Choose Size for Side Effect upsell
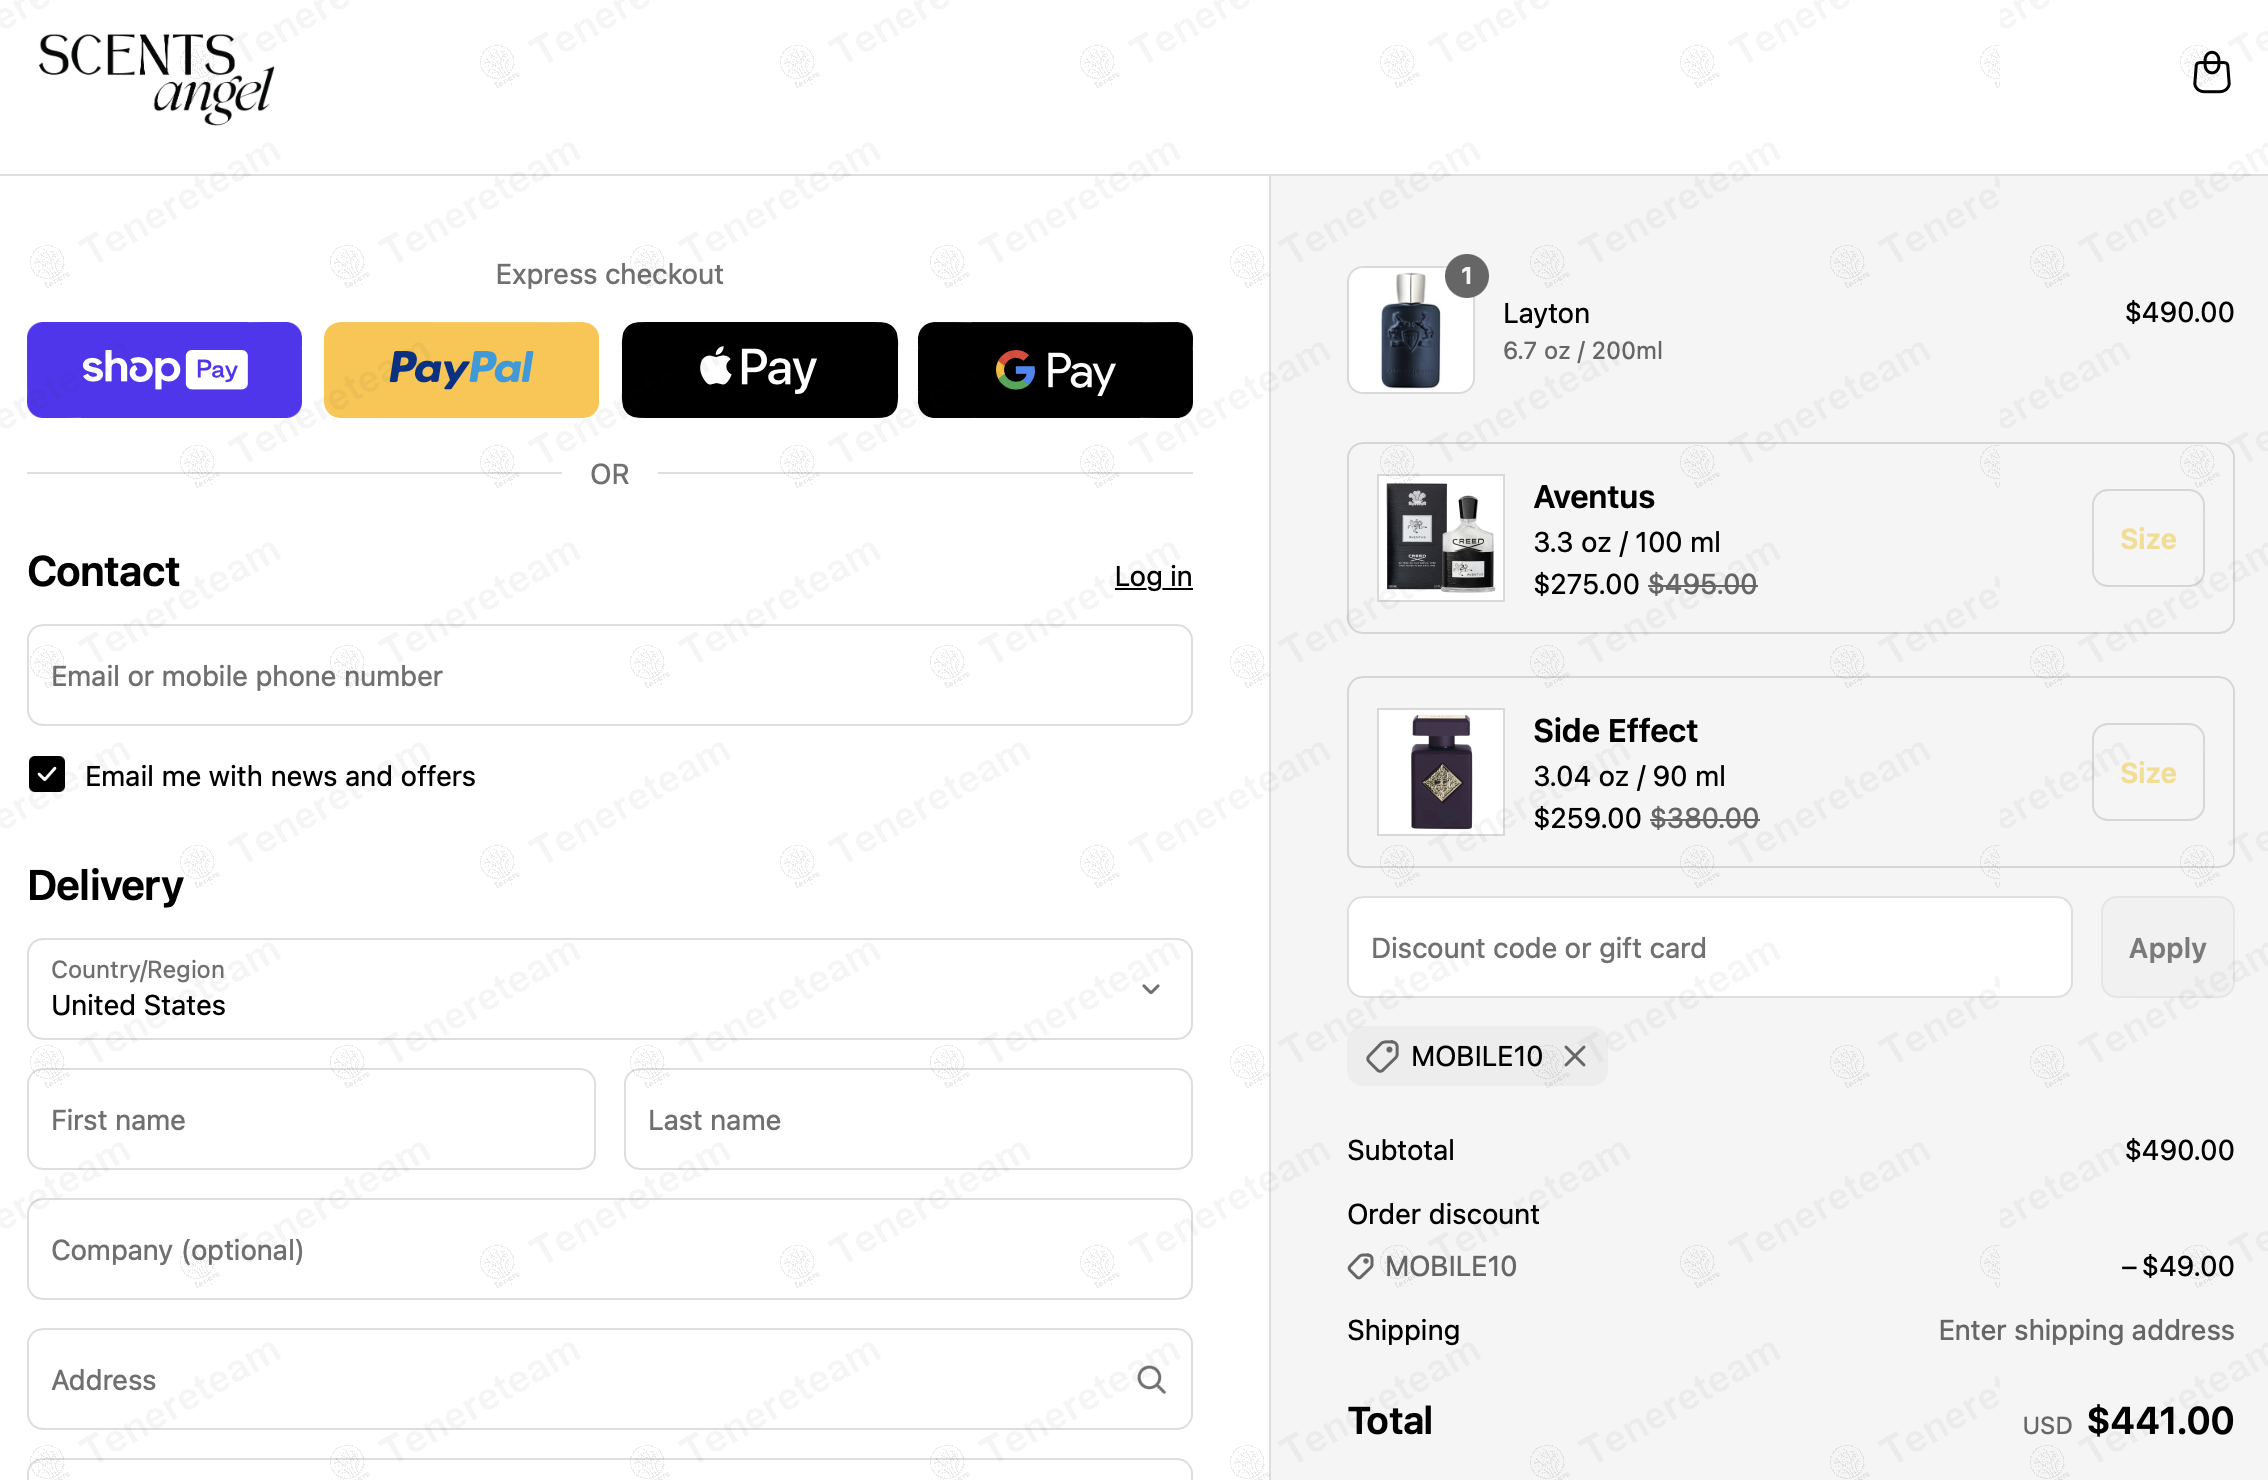Image resolution: width=2268 pixels, height=1480 pixels. point(2147,773)
